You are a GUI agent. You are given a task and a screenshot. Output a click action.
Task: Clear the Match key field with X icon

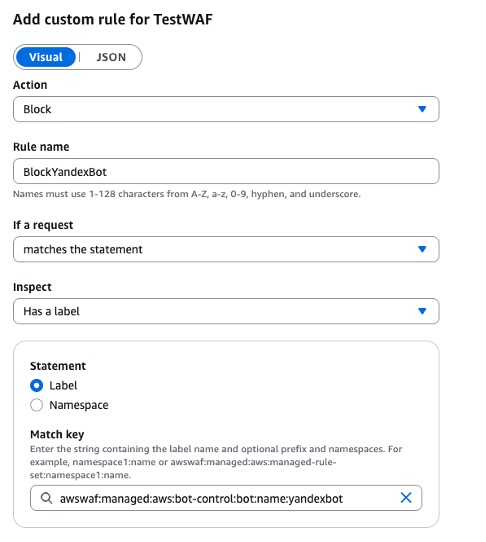click(x=406, y=498)
